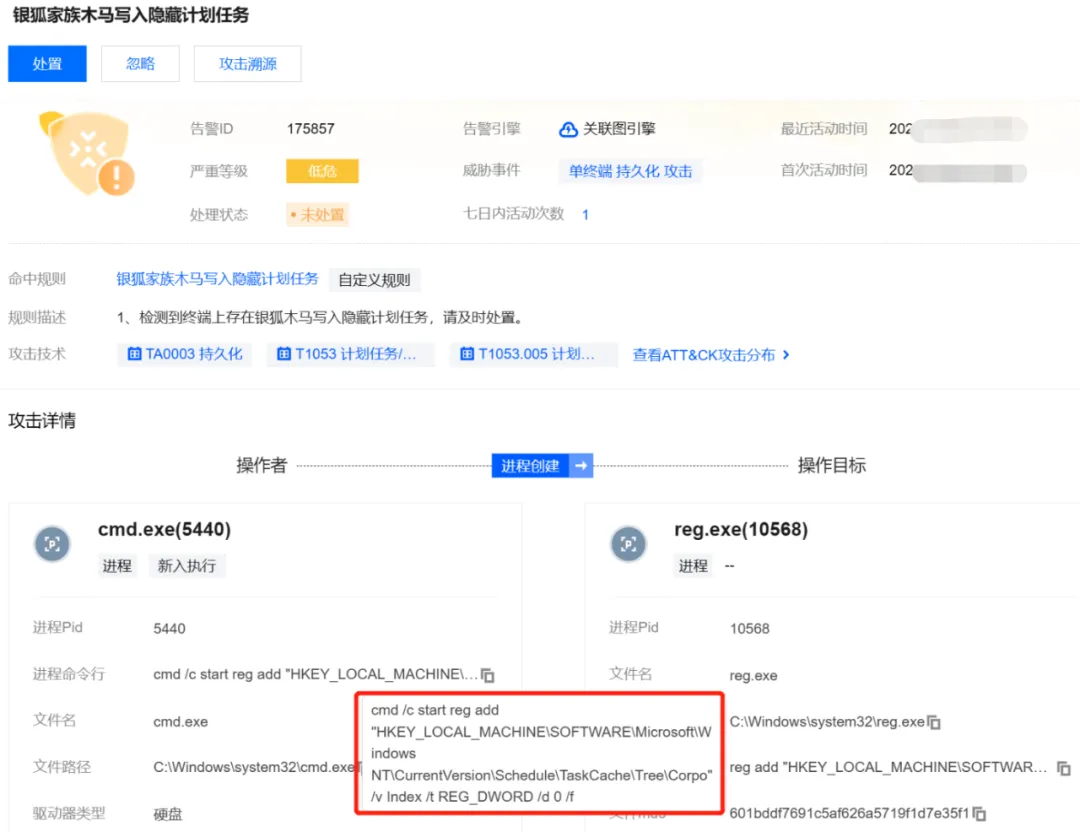Open the 银狐家族木马写入隐藏计划任务 rule link
The height and width of the screenshot is (832, 1080).
click(x=217, y=279)
